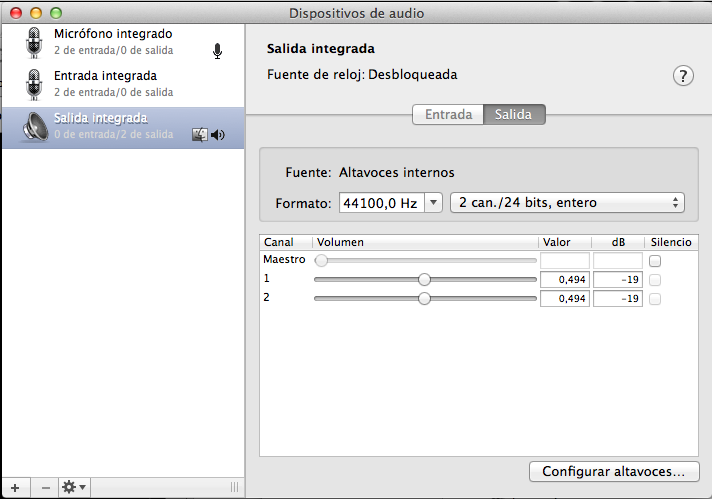
Task: Open the help question mark button
Action: click(x=684, y=76)
